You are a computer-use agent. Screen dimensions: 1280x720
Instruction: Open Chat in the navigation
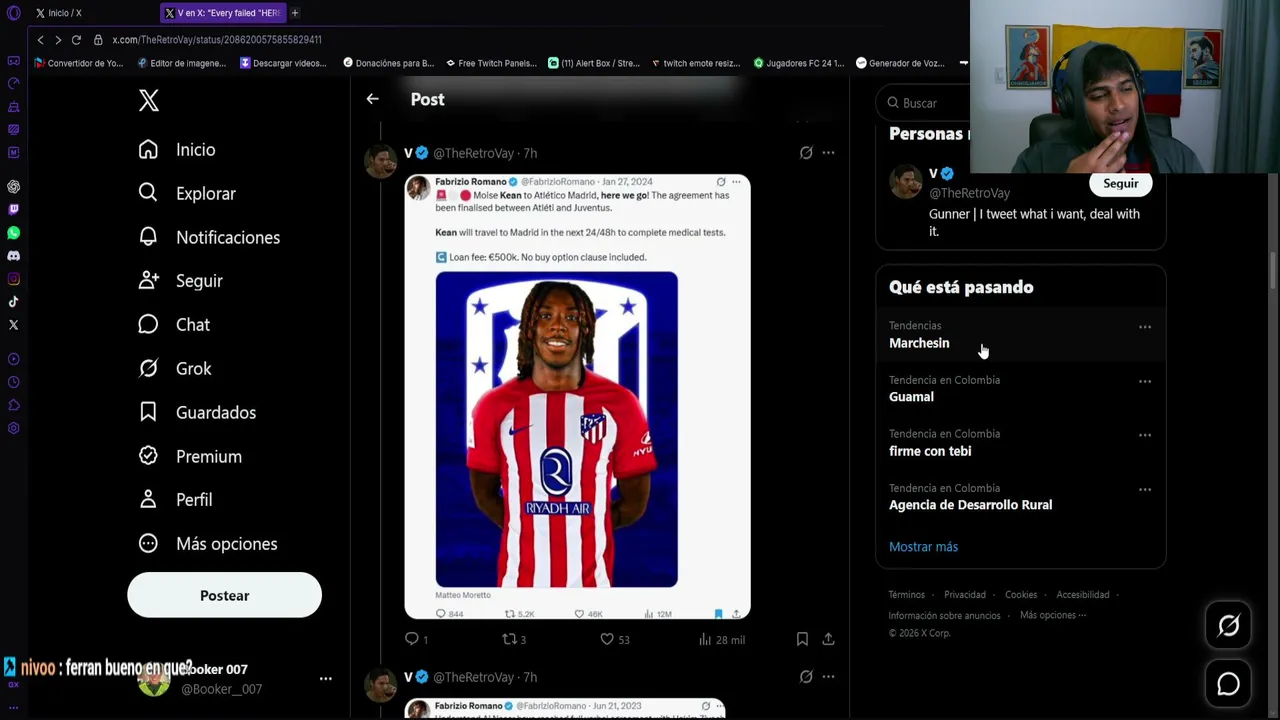[174, 325]
